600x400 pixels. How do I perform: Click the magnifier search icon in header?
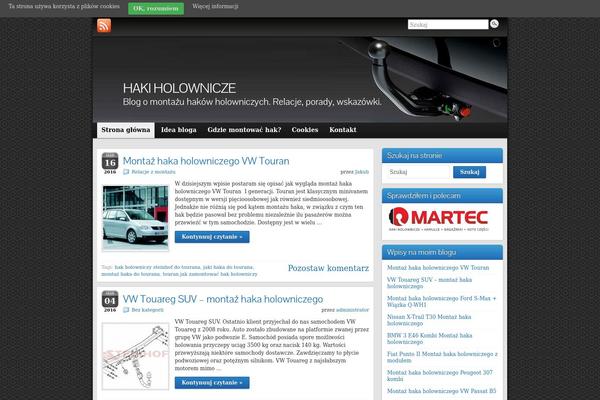pos(494,24)
